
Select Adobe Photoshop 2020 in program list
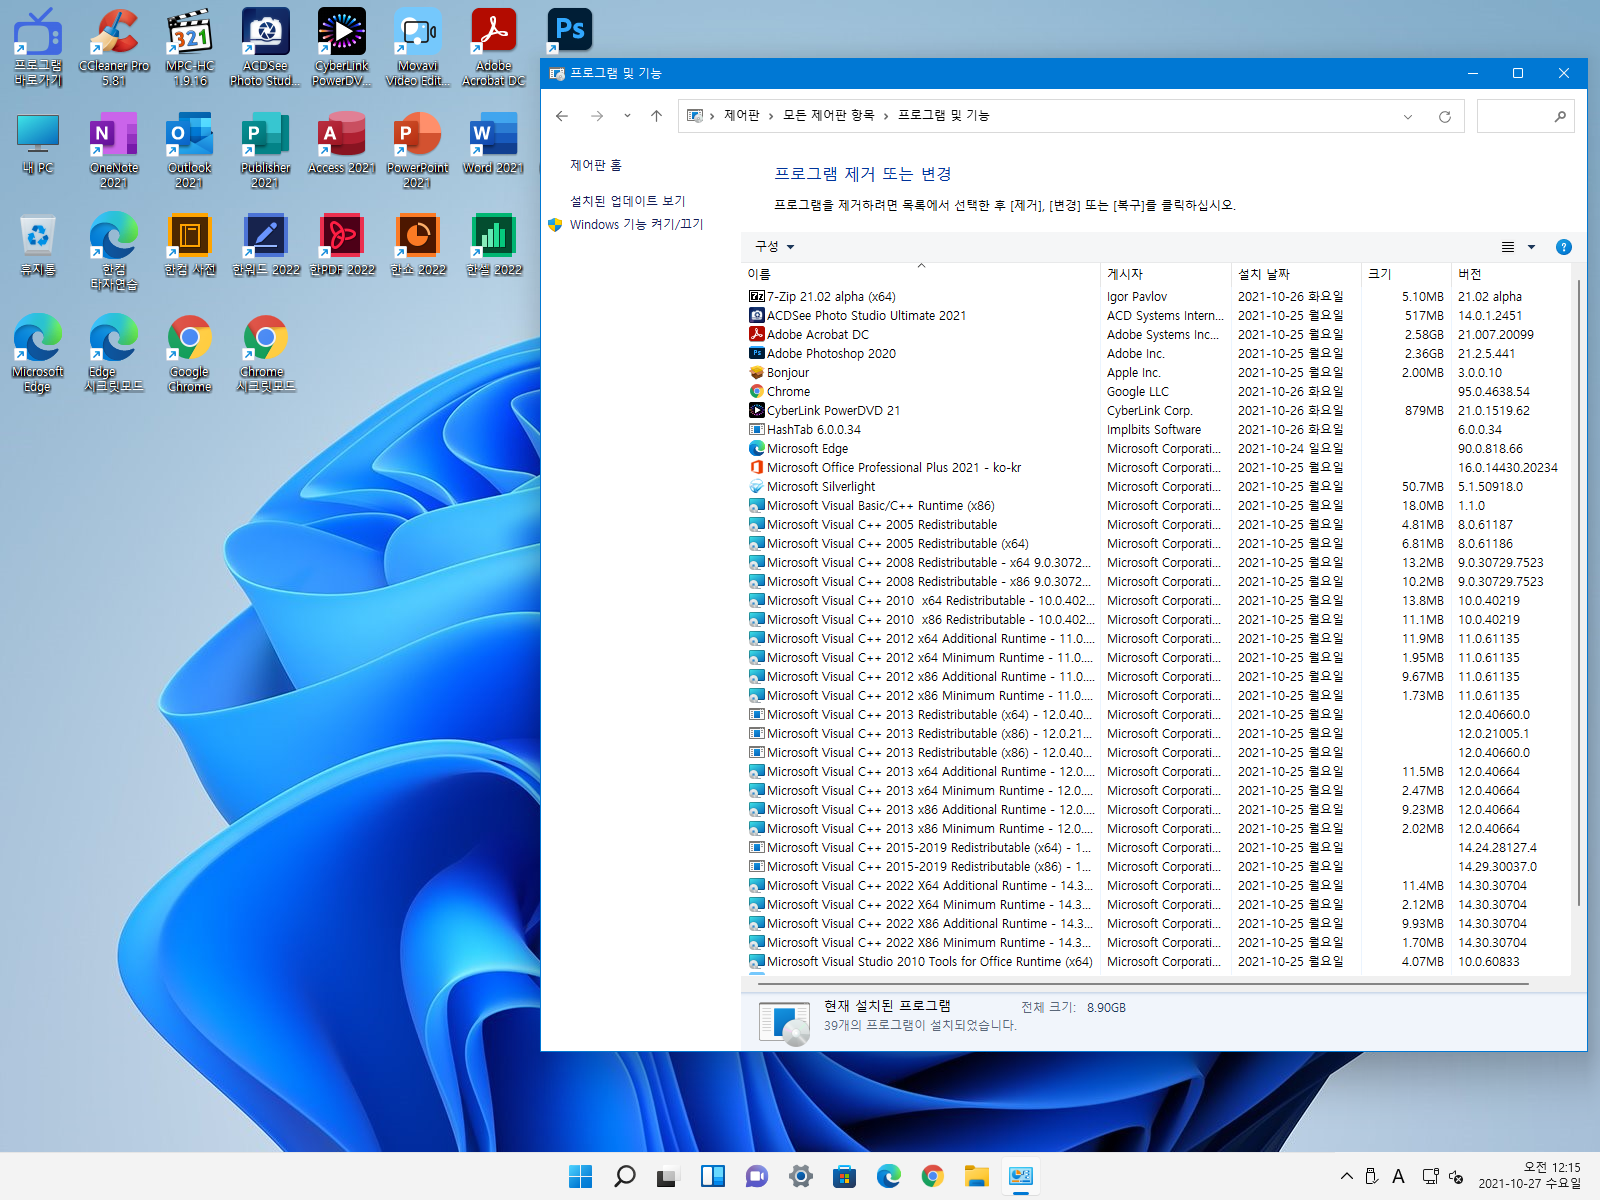(831, 354)
